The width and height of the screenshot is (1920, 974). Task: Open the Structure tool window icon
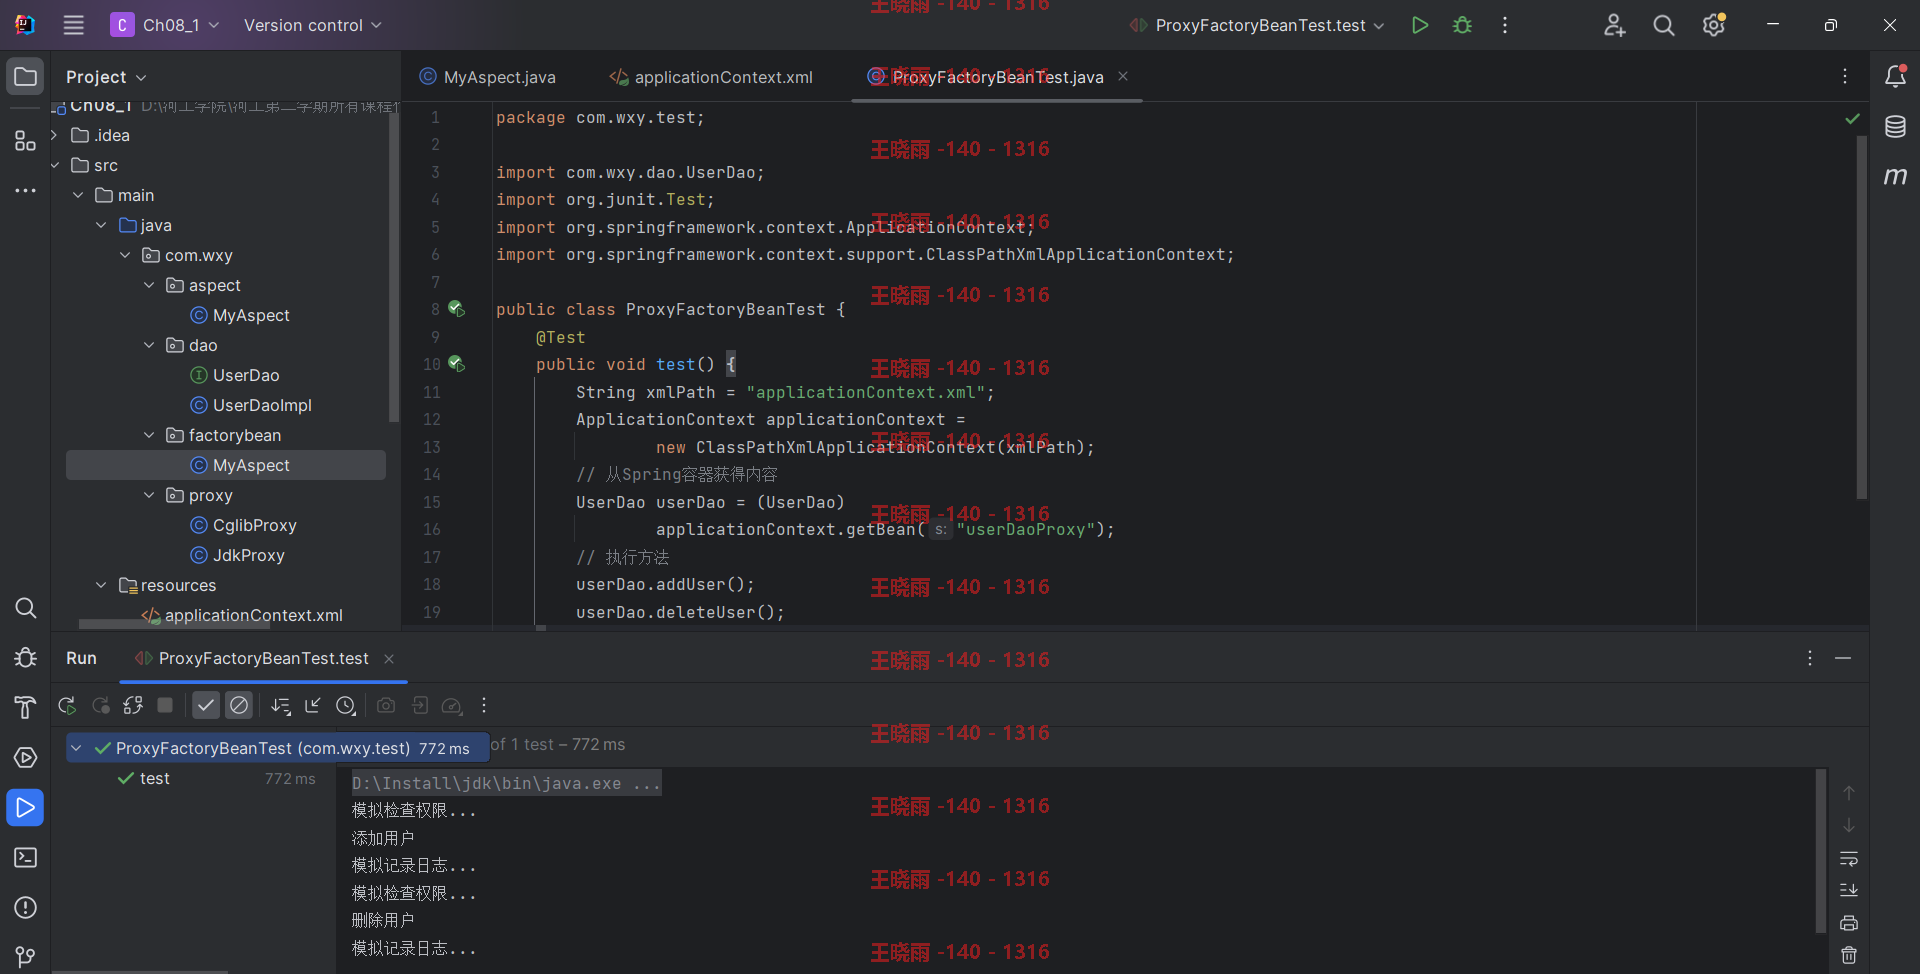click(25, 141)
